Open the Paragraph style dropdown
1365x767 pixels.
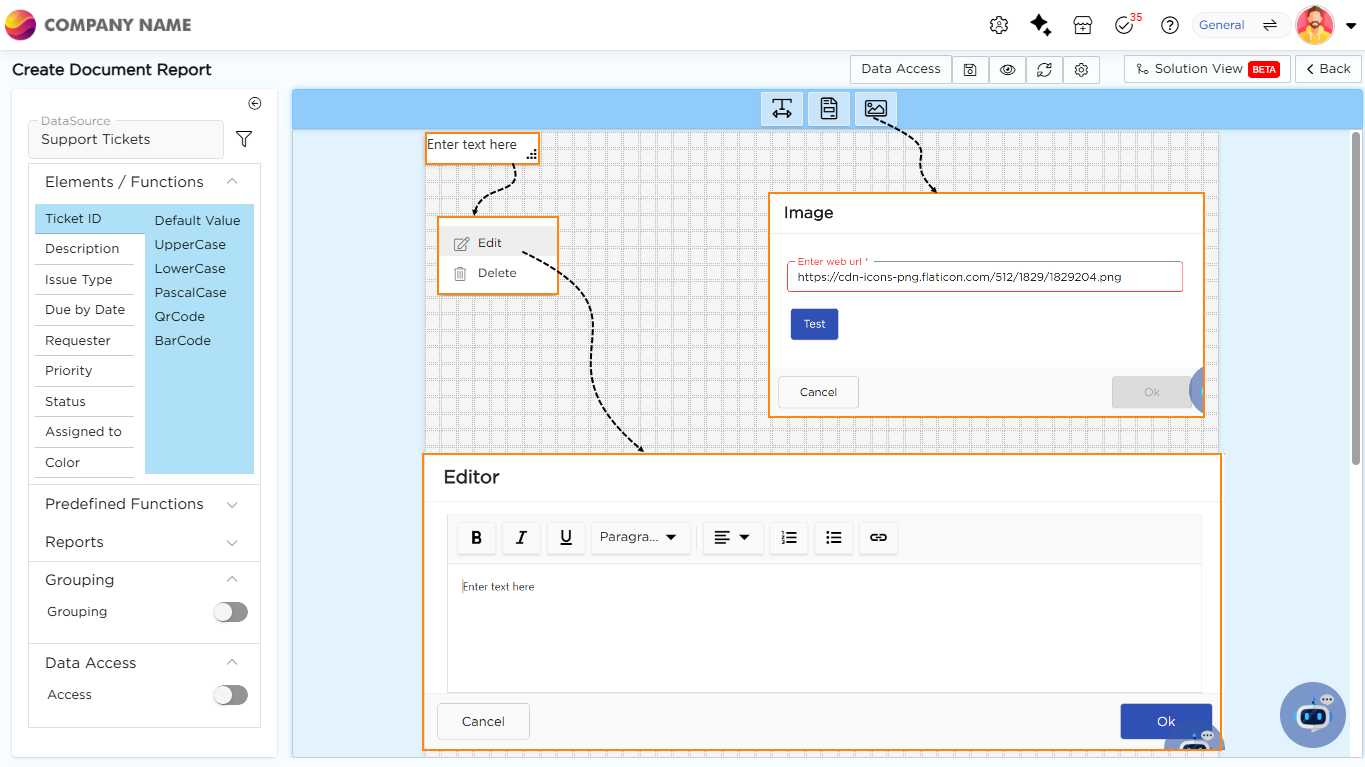pyautogui.click(x=640, y=538)
